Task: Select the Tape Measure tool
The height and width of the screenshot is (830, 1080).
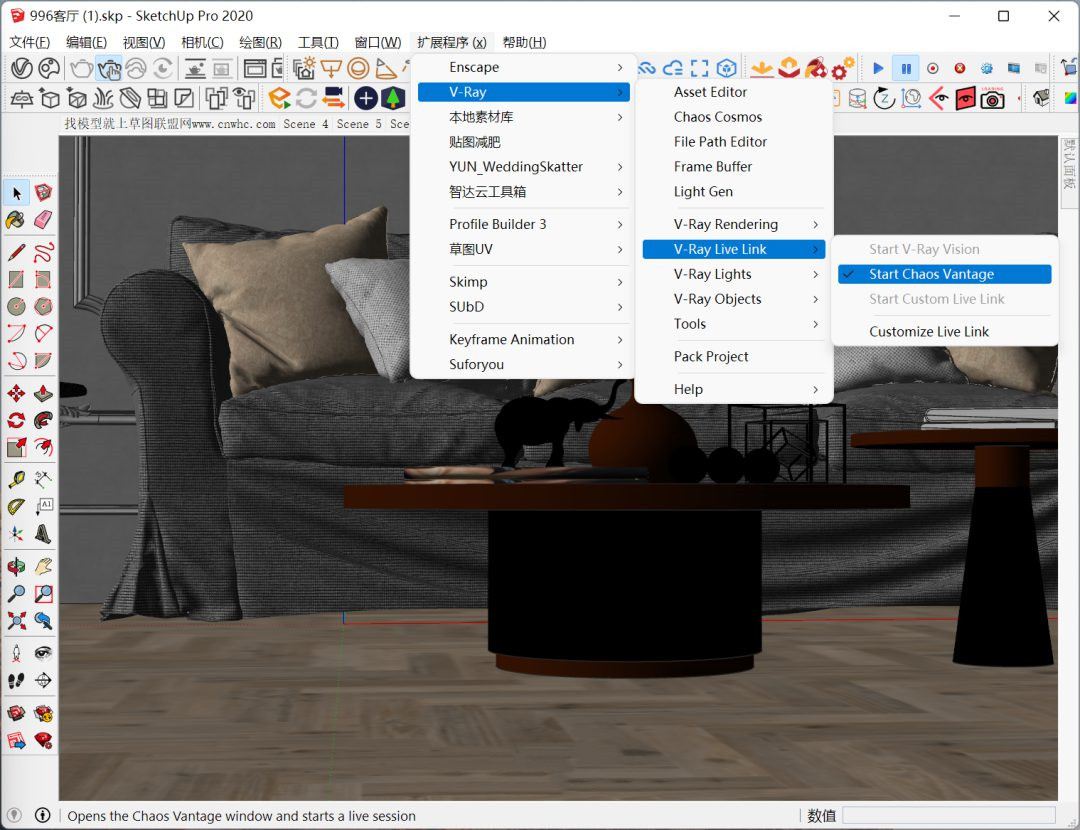Action: 16,479
